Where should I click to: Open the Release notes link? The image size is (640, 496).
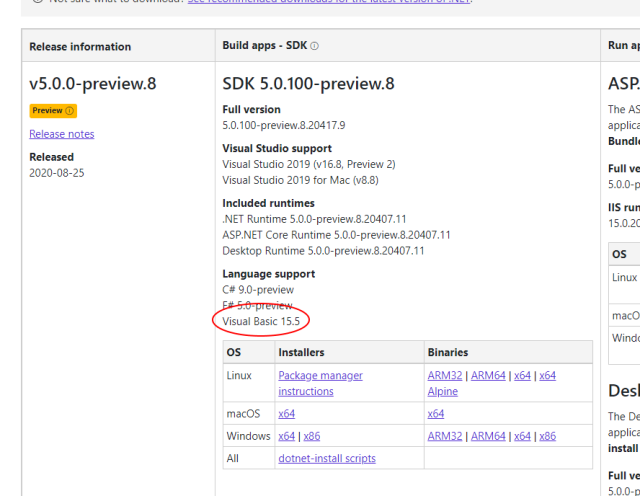pyautogui.click(x=62, y=134)
